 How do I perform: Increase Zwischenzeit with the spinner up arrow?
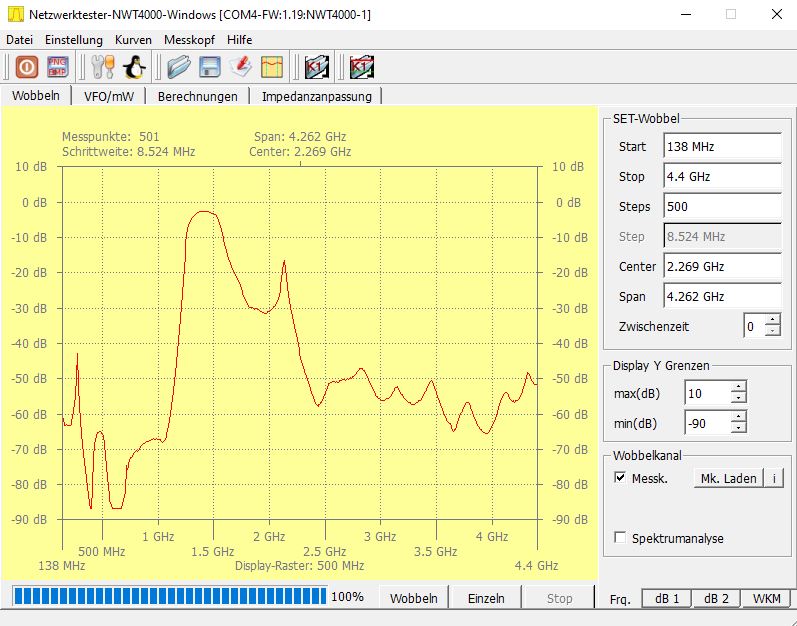click(773, 320)
